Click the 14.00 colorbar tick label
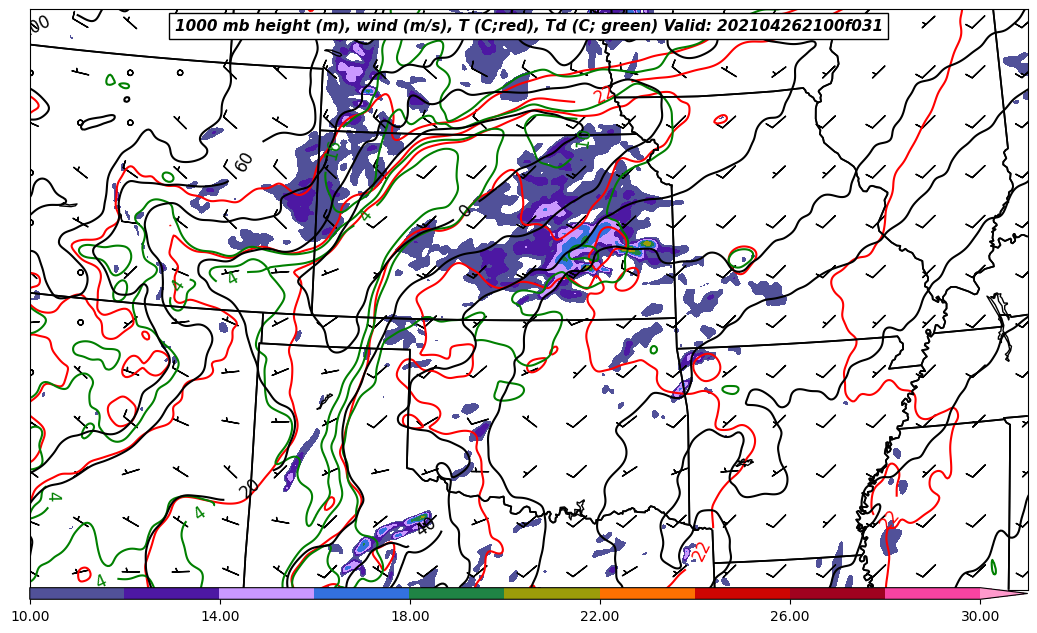This screenshot has width=1037, height=633. pos(220,616)
